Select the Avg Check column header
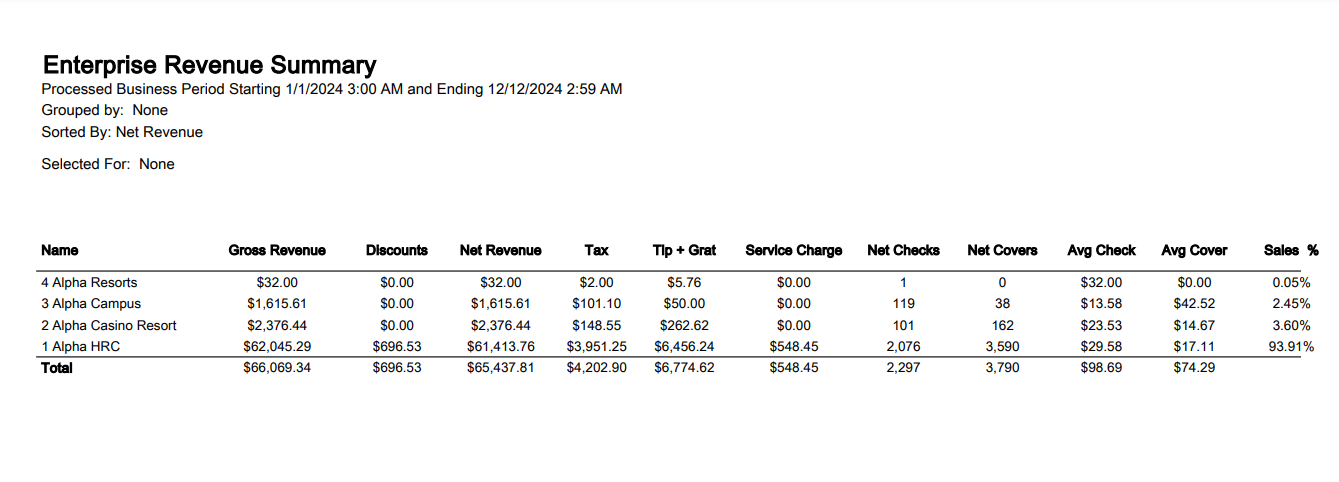 coord(1102,250)
